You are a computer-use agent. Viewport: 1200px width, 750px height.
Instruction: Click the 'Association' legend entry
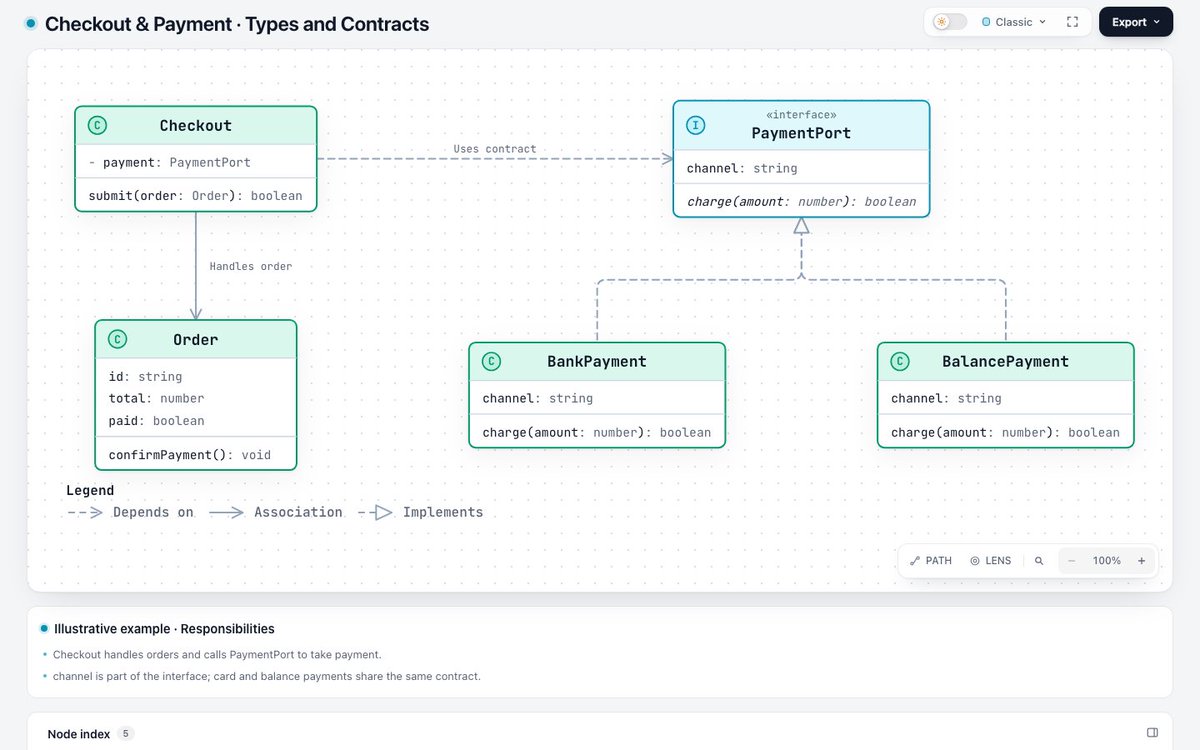coord(275,512)
